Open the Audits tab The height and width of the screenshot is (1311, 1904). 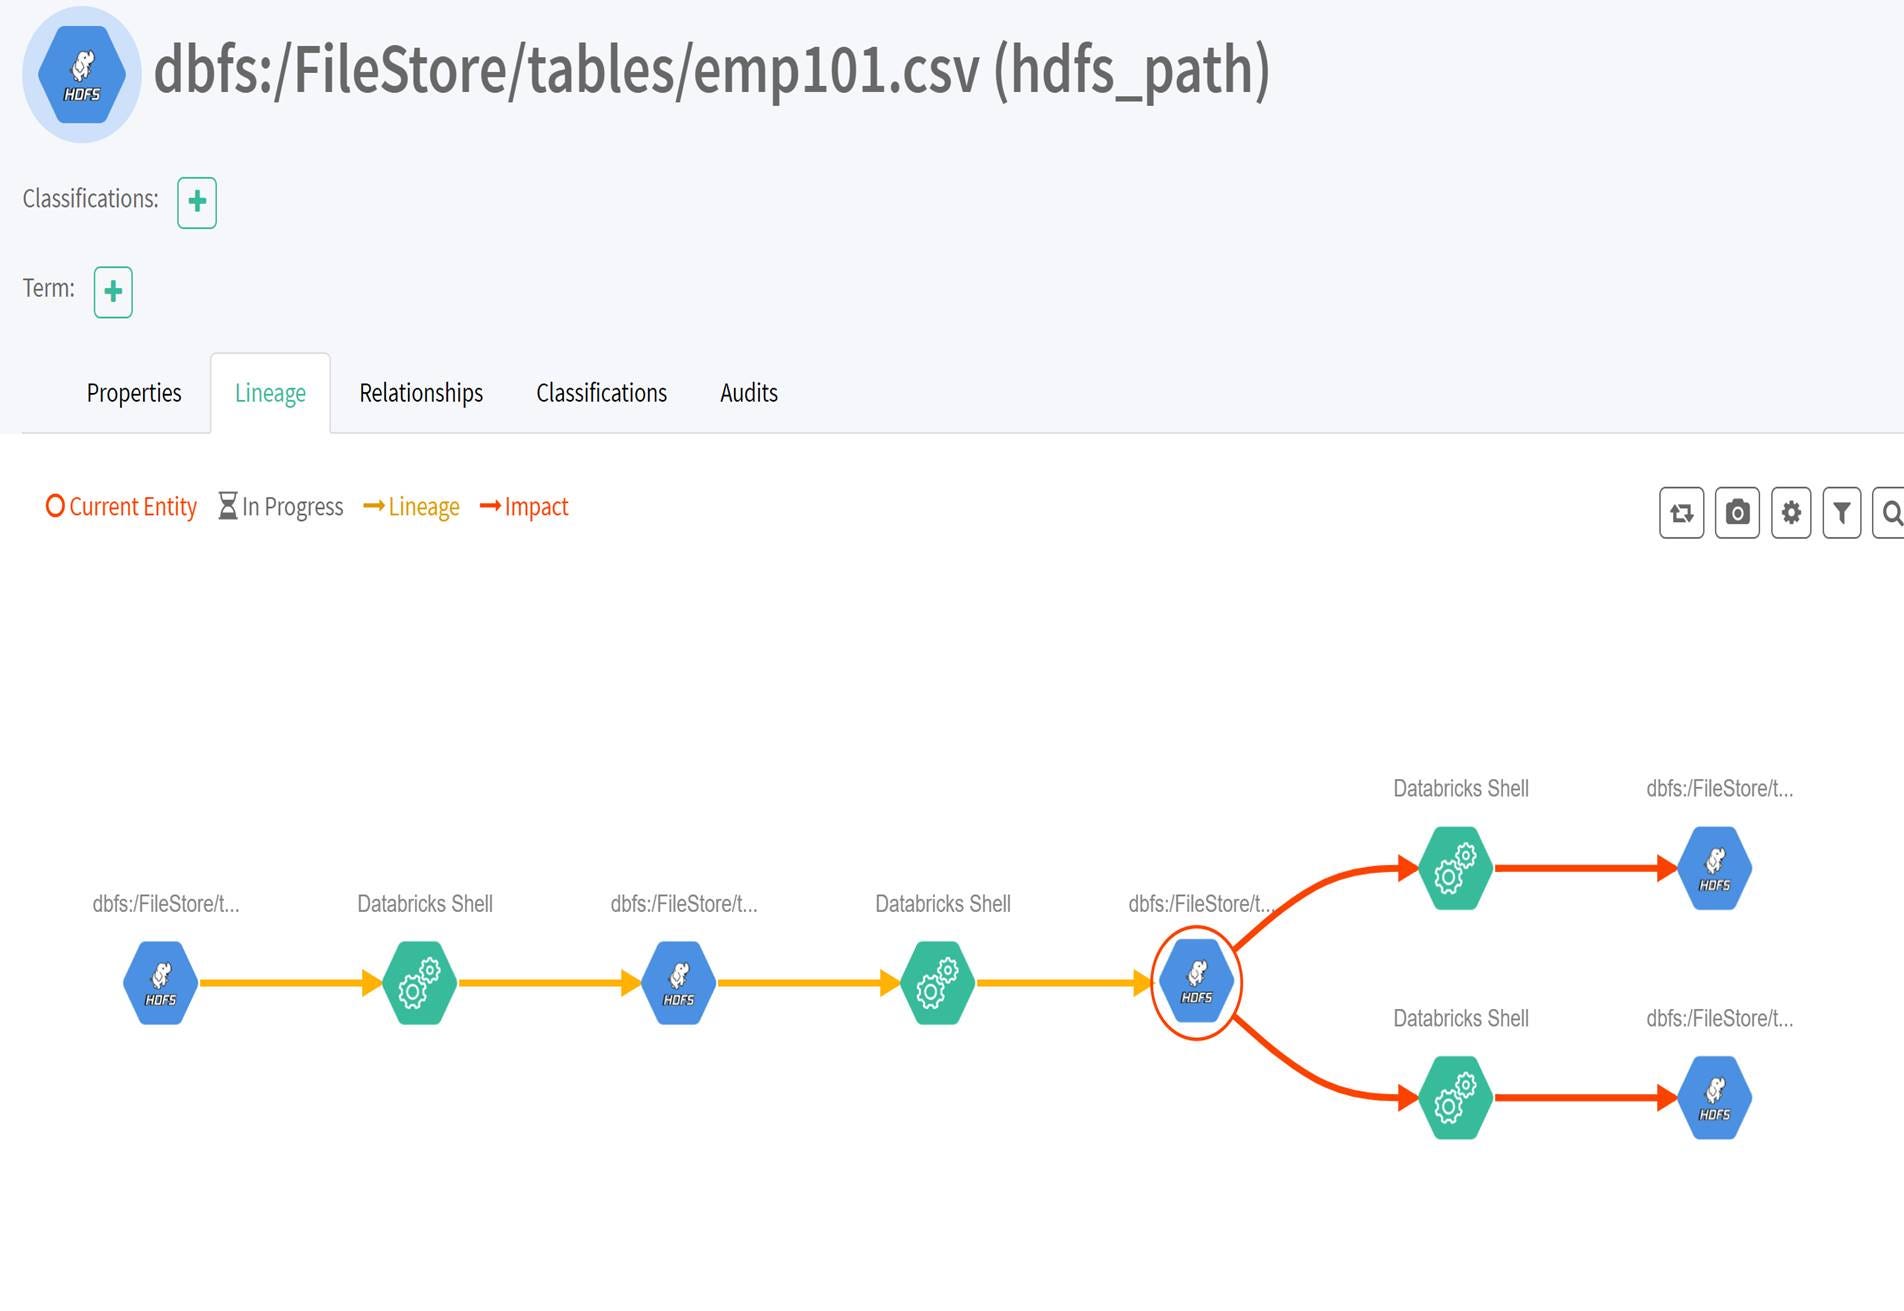point(748,393)
